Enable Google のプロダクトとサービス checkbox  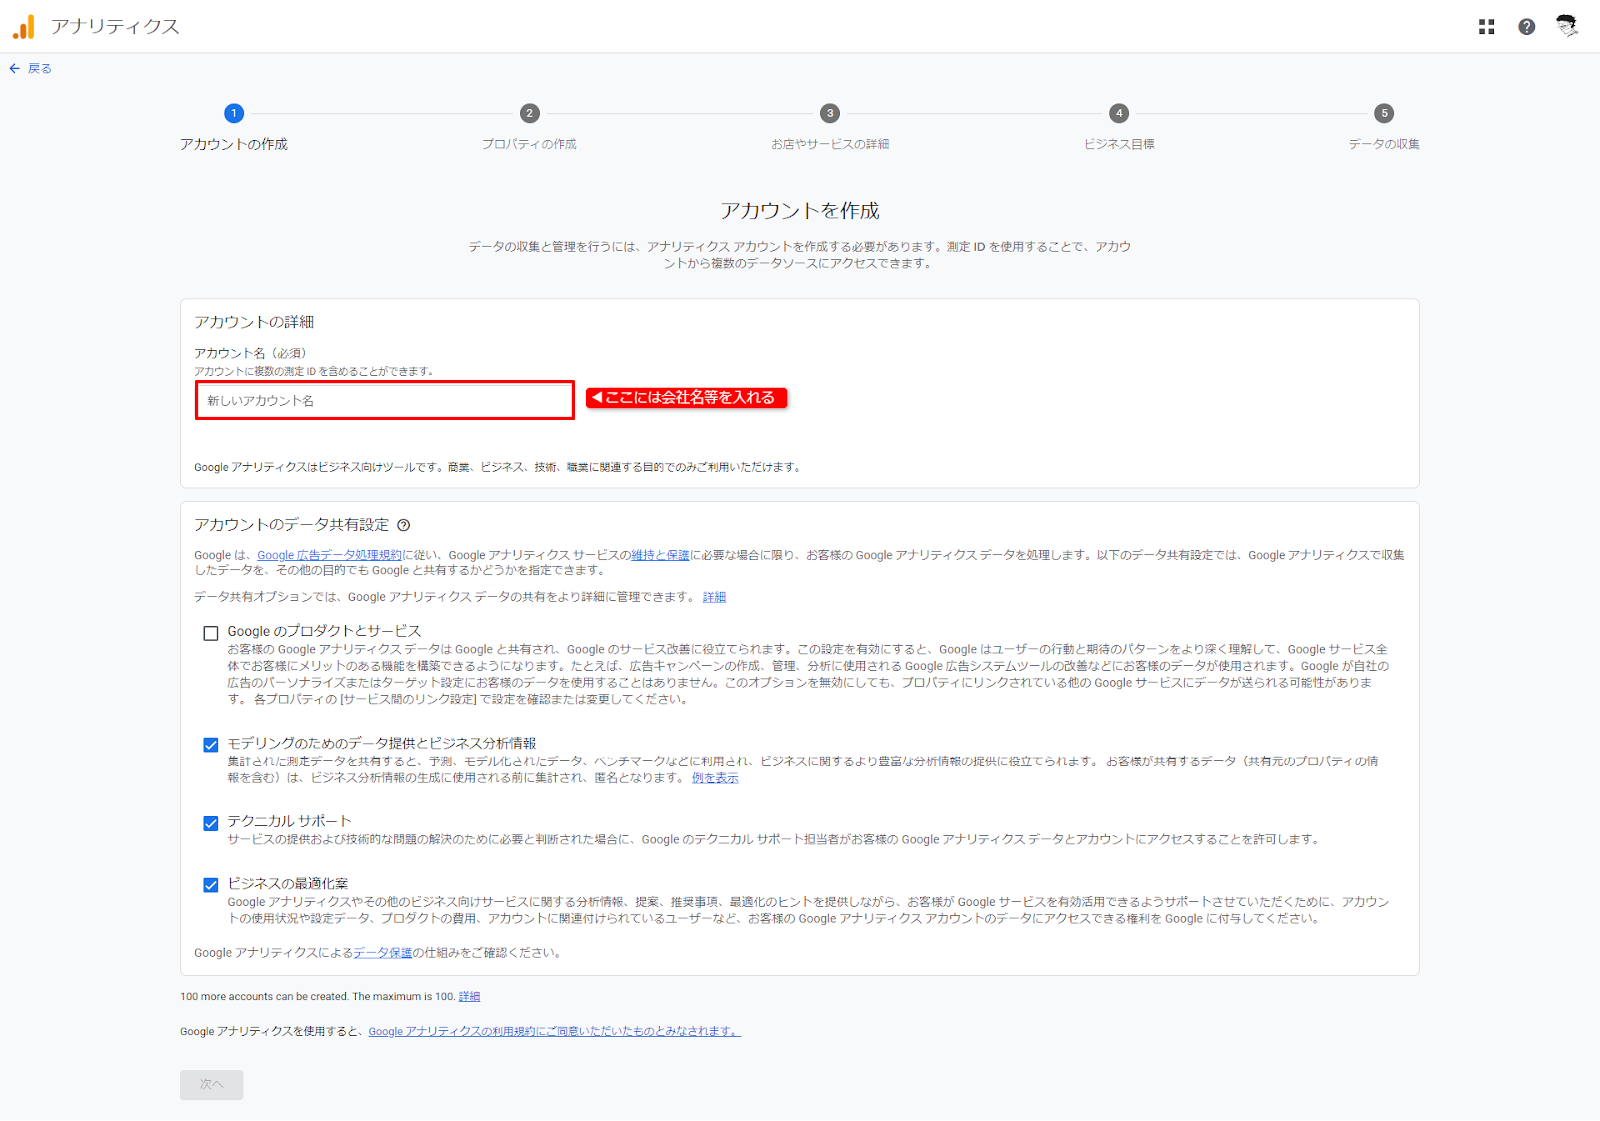[x=211, y=633]
